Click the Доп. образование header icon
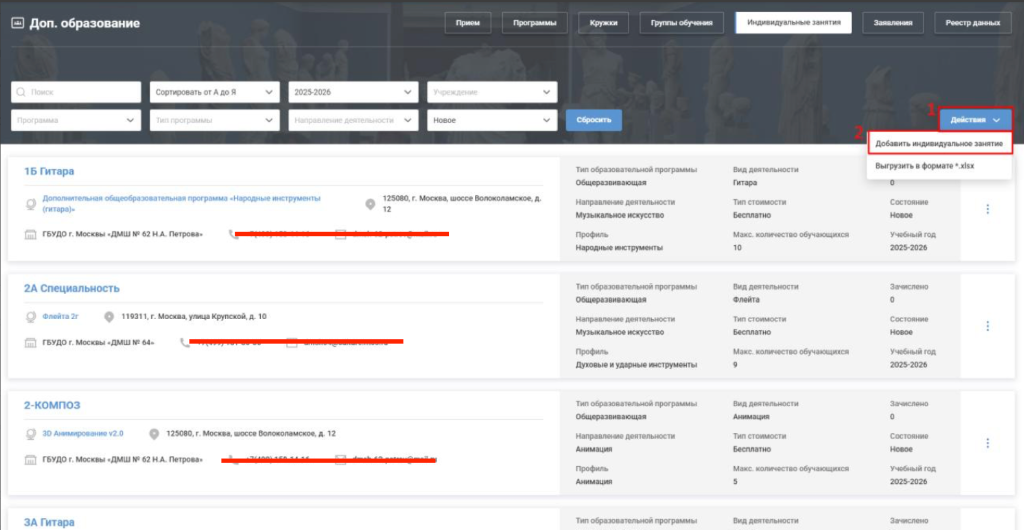 click(x=17, y=24)
